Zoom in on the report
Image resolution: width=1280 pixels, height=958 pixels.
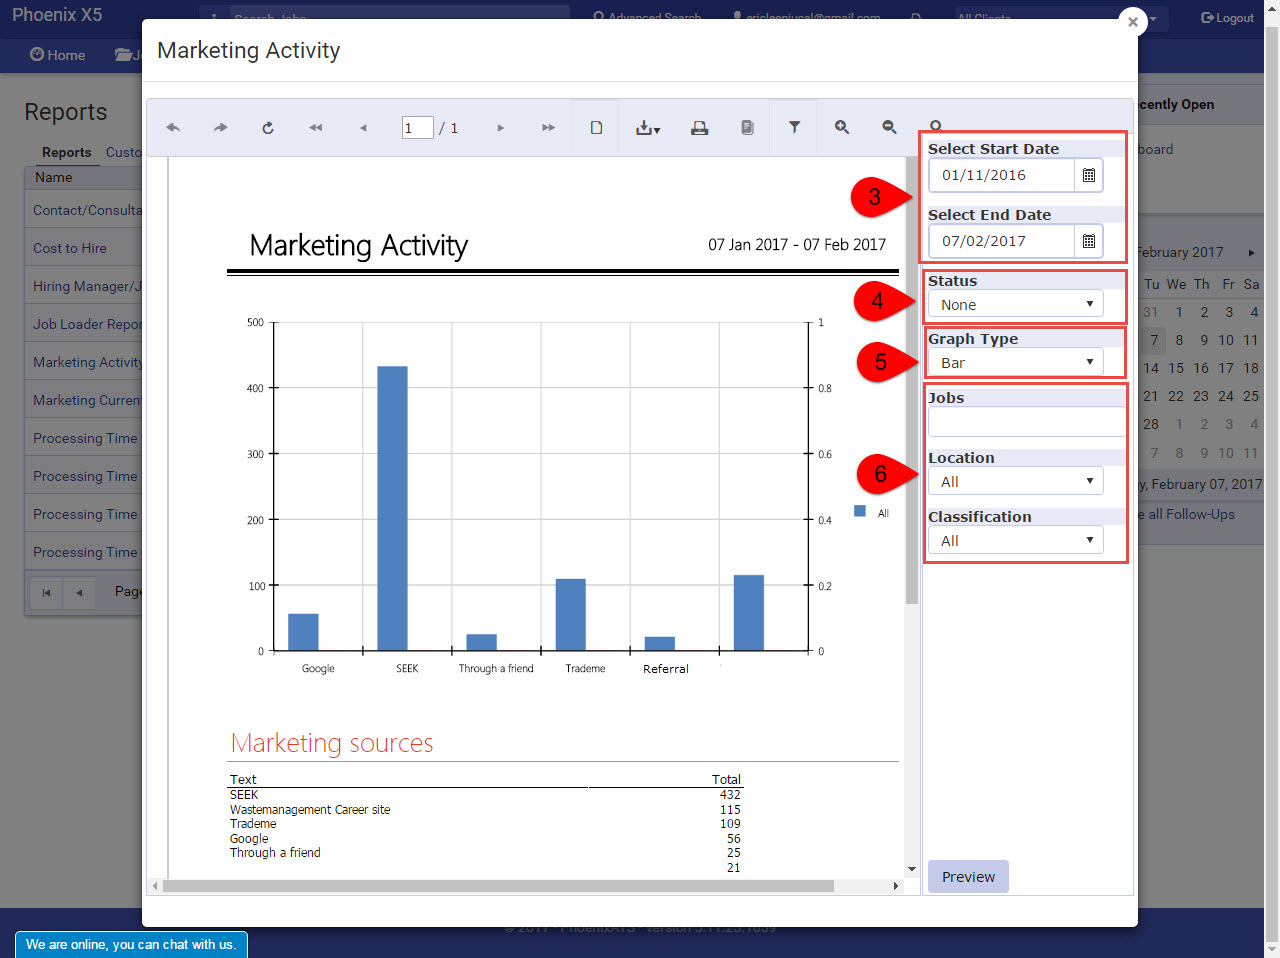[x=842, y=128]
